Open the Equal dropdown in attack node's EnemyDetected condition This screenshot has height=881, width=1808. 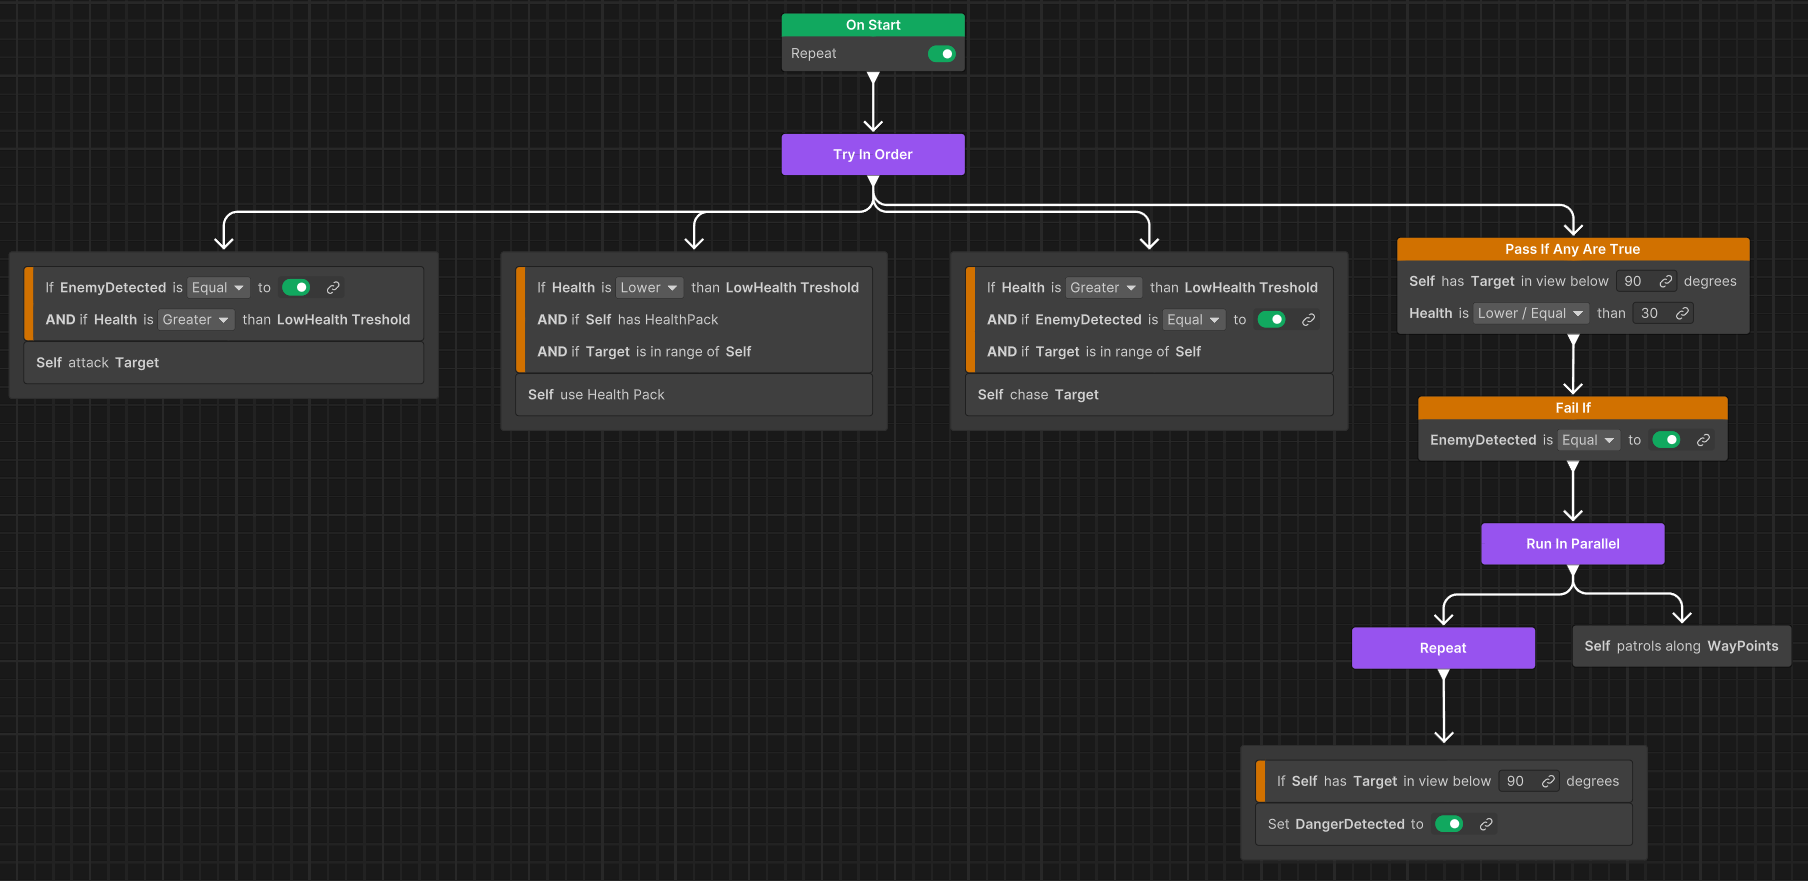[x=218, y=288]
